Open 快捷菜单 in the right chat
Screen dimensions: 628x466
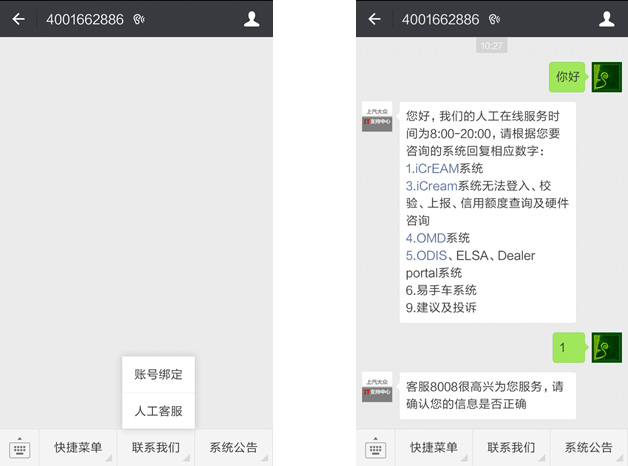coord(434,448)
